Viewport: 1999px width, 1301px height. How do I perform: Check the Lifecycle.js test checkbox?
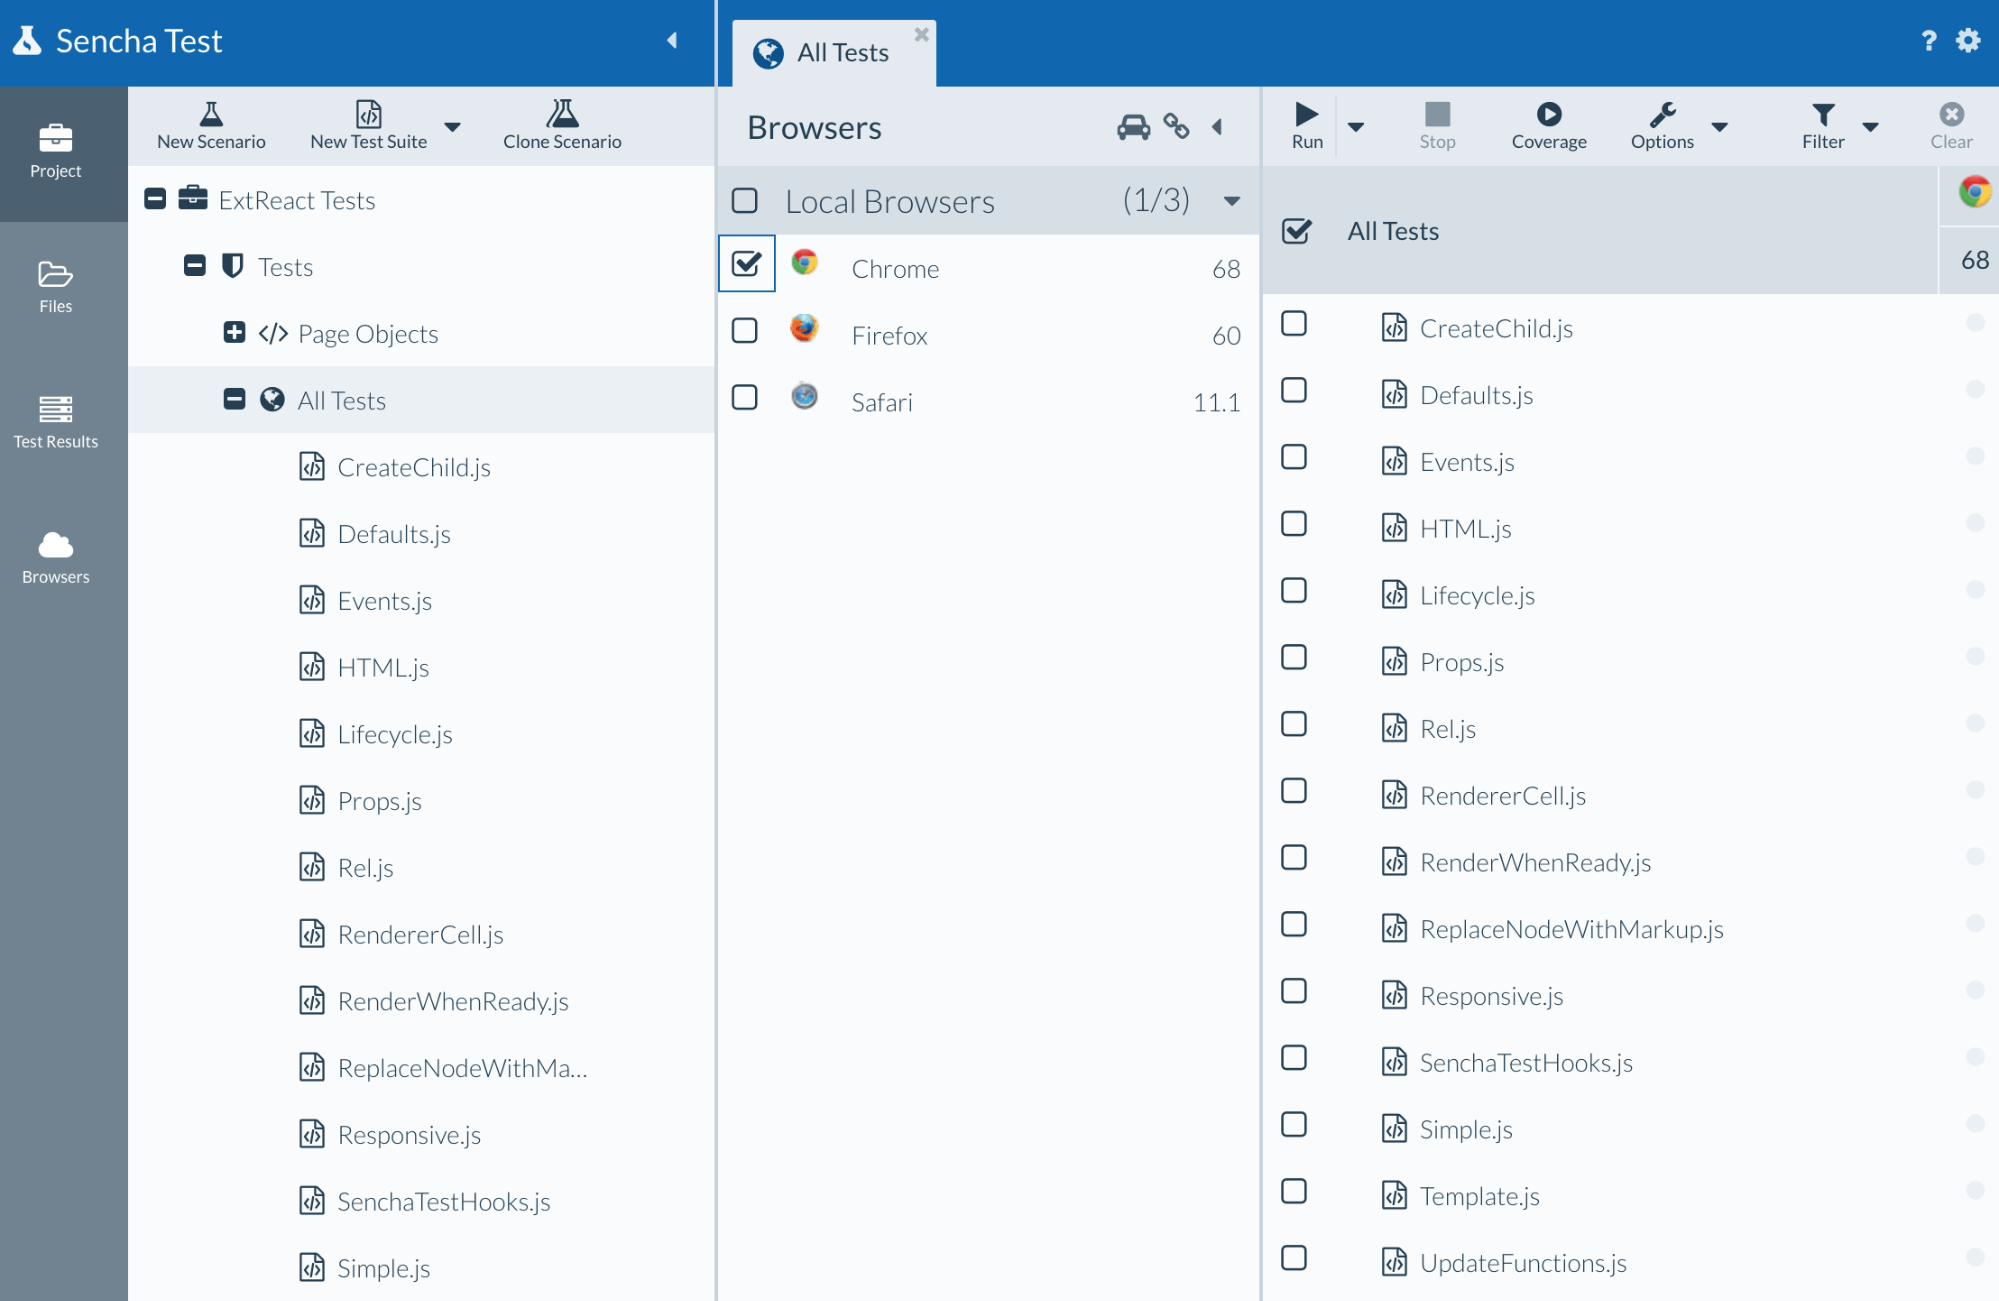click(x=1294, y=591)
